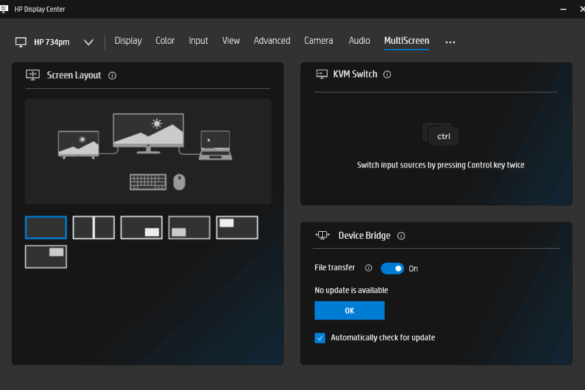Switch to the Color tab

[165, 40]
